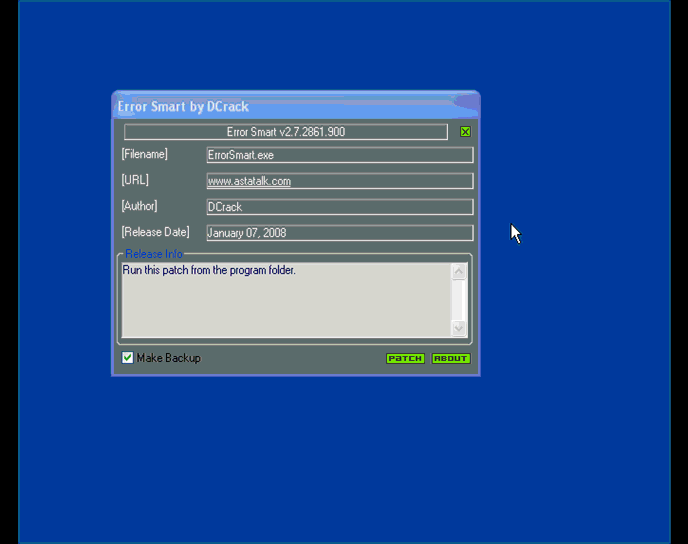
Task: Click the Release Info group heading
Action: pos(154,255)
